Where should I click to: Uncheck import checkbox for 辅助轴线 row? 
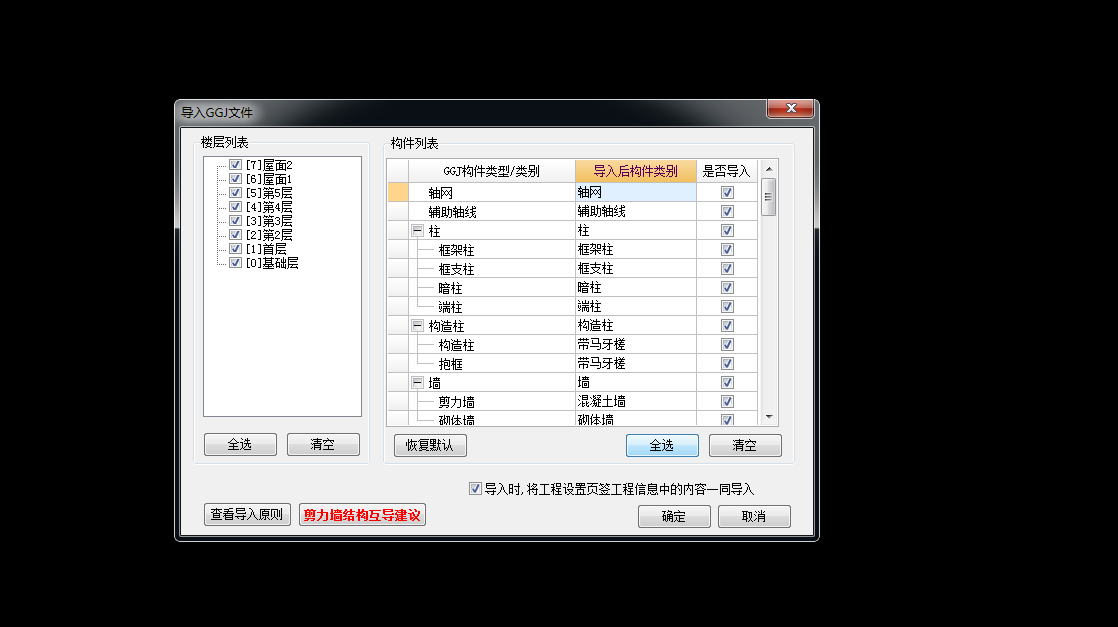coord(727,212)
